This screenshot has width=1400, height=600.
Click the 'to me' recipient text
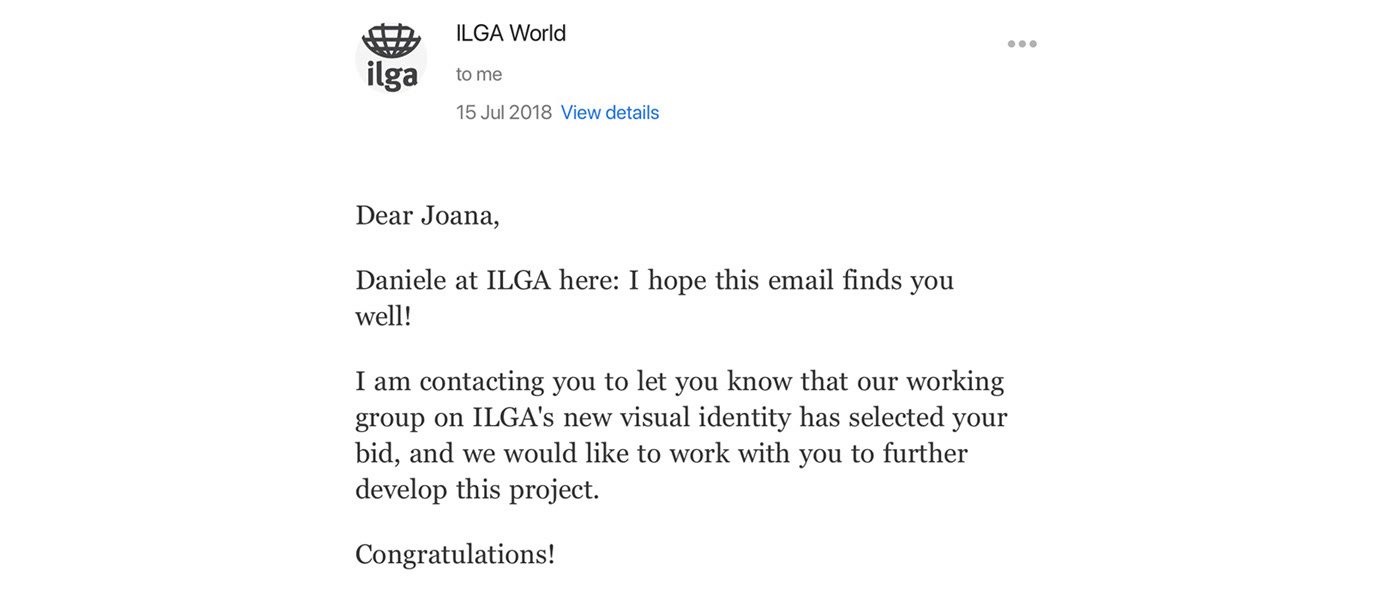click(x=479, y=74)
